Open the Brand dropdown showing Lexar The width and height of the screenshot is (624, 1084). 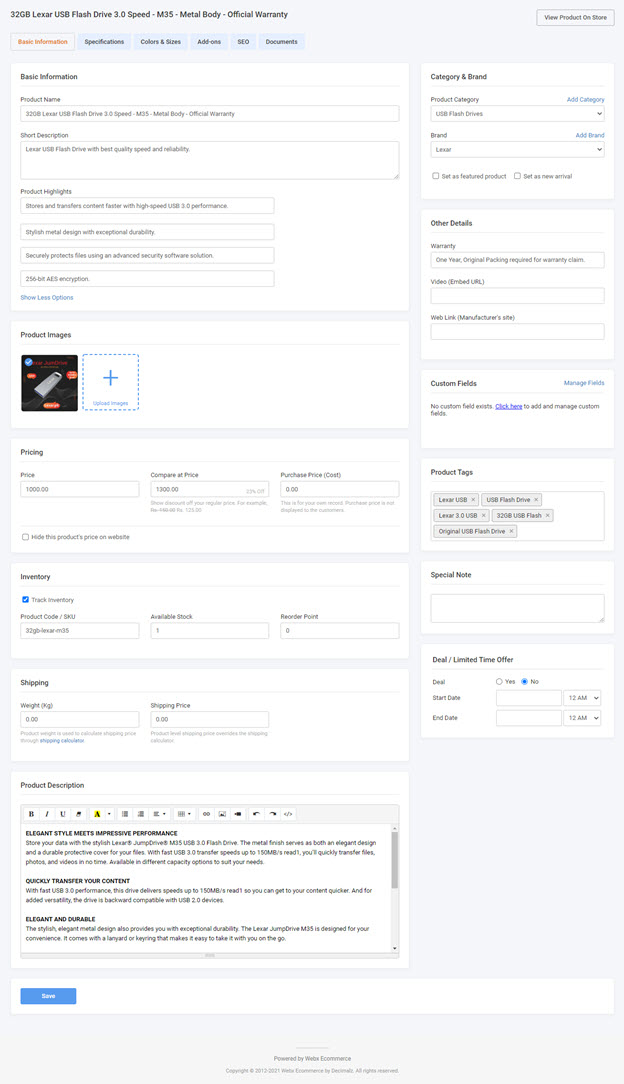[518, 149]
